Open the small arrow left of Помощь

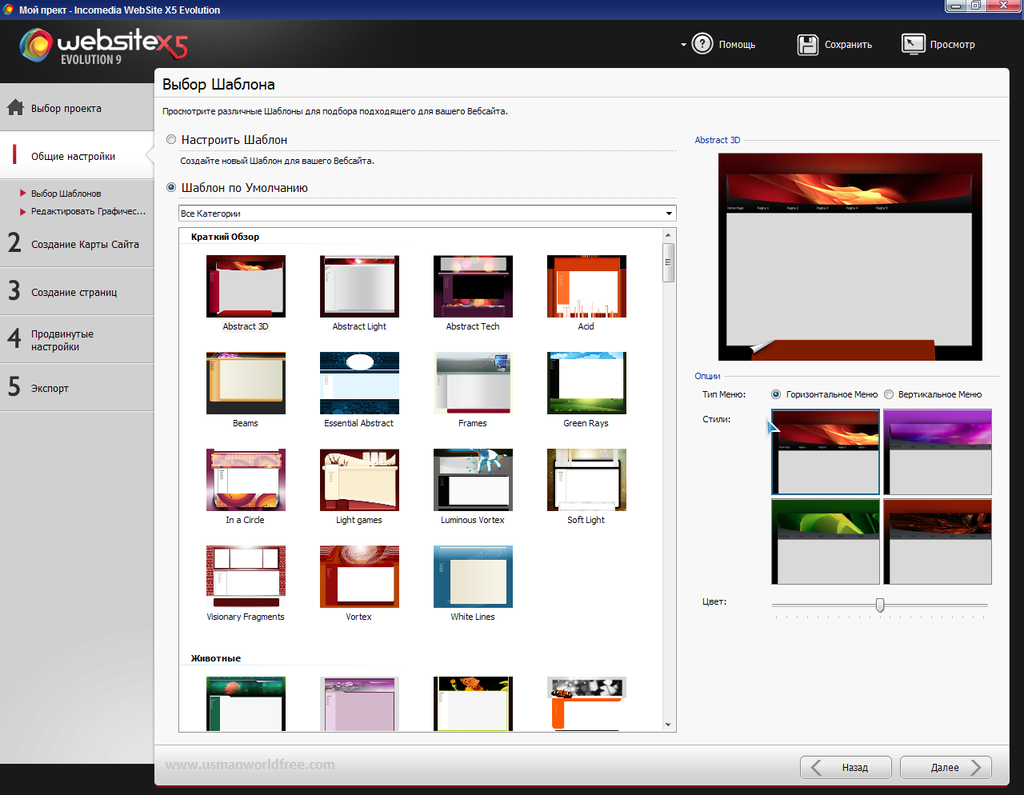pos(683,45)
